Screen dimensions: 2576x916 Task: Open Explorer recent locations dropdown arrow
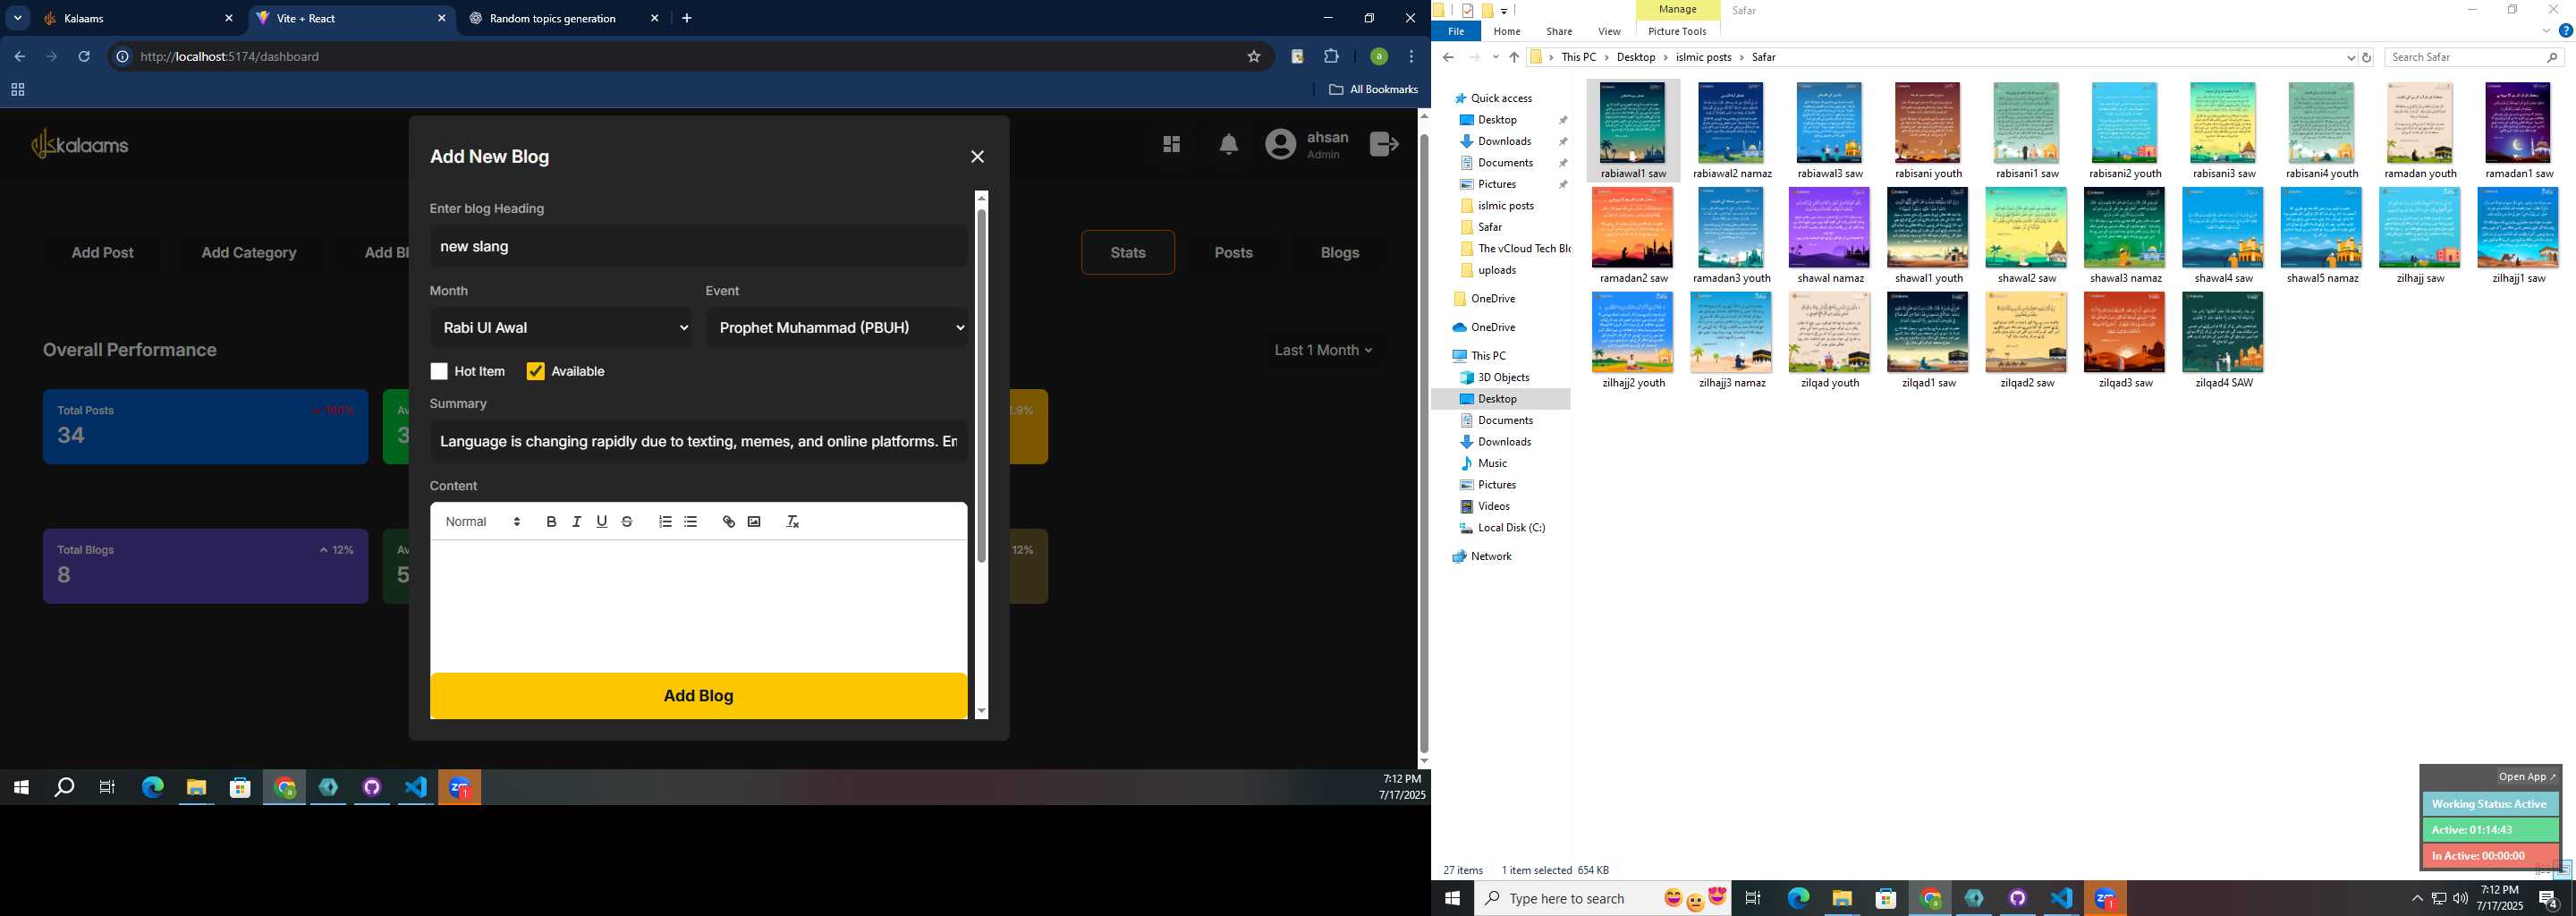click(x=1495, y=58)
